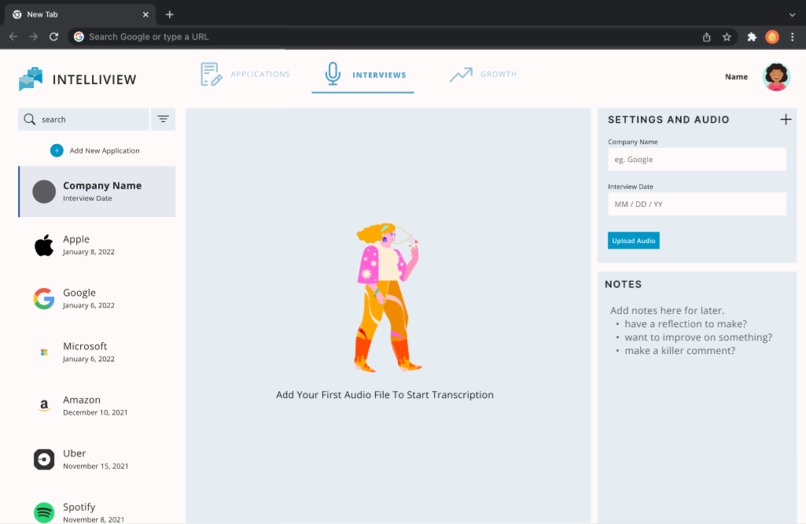Viewport: 806px width, 524px height.
Task: Click the search magnifier icon
Action: (x=30, y=119)
